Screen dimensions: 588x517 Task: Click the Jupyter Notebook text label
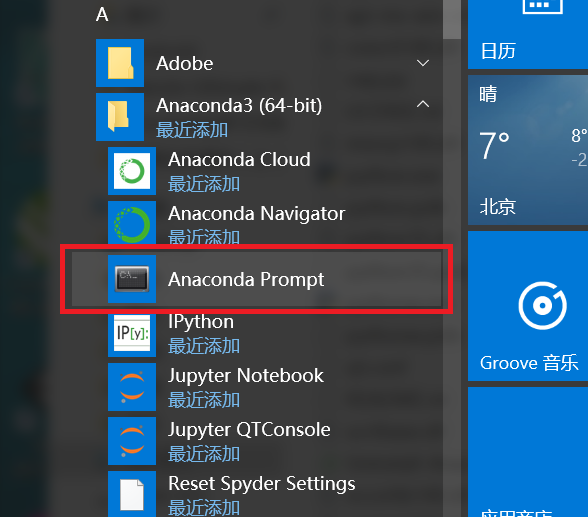(246, 376)
